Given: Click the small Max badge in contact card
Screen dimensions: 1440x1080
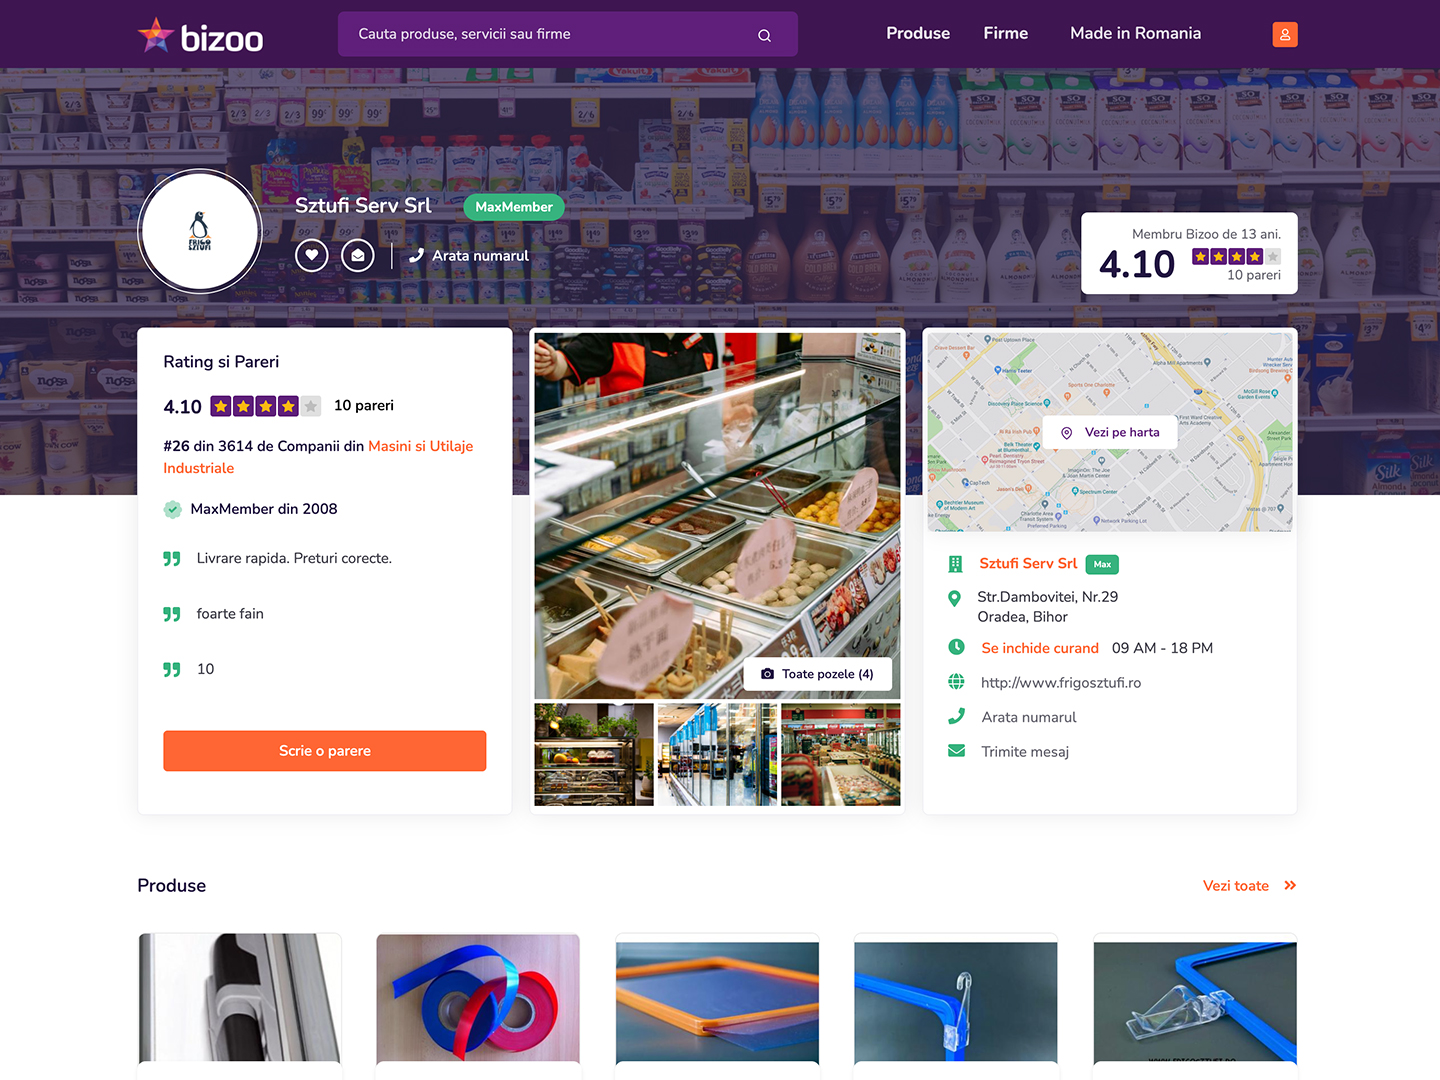Looking at the screenshot, I should [1102, 564].
